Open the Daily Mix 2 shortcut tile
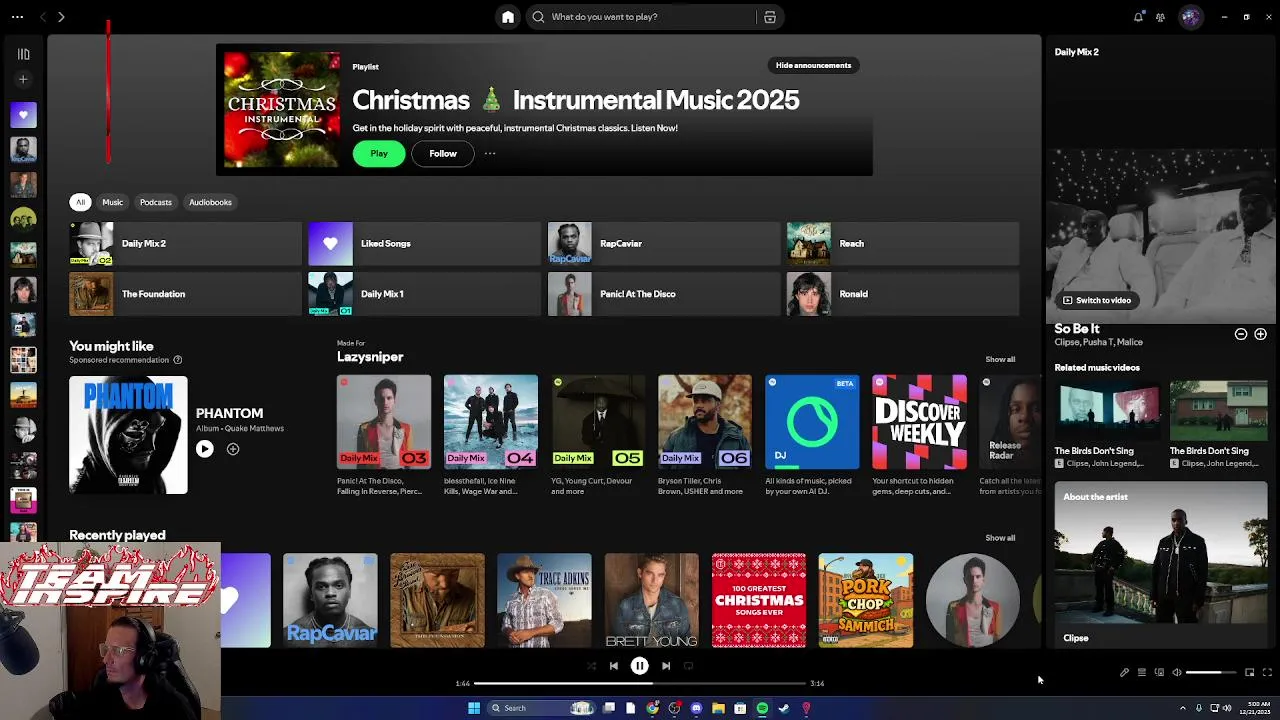 coord(185,244)
